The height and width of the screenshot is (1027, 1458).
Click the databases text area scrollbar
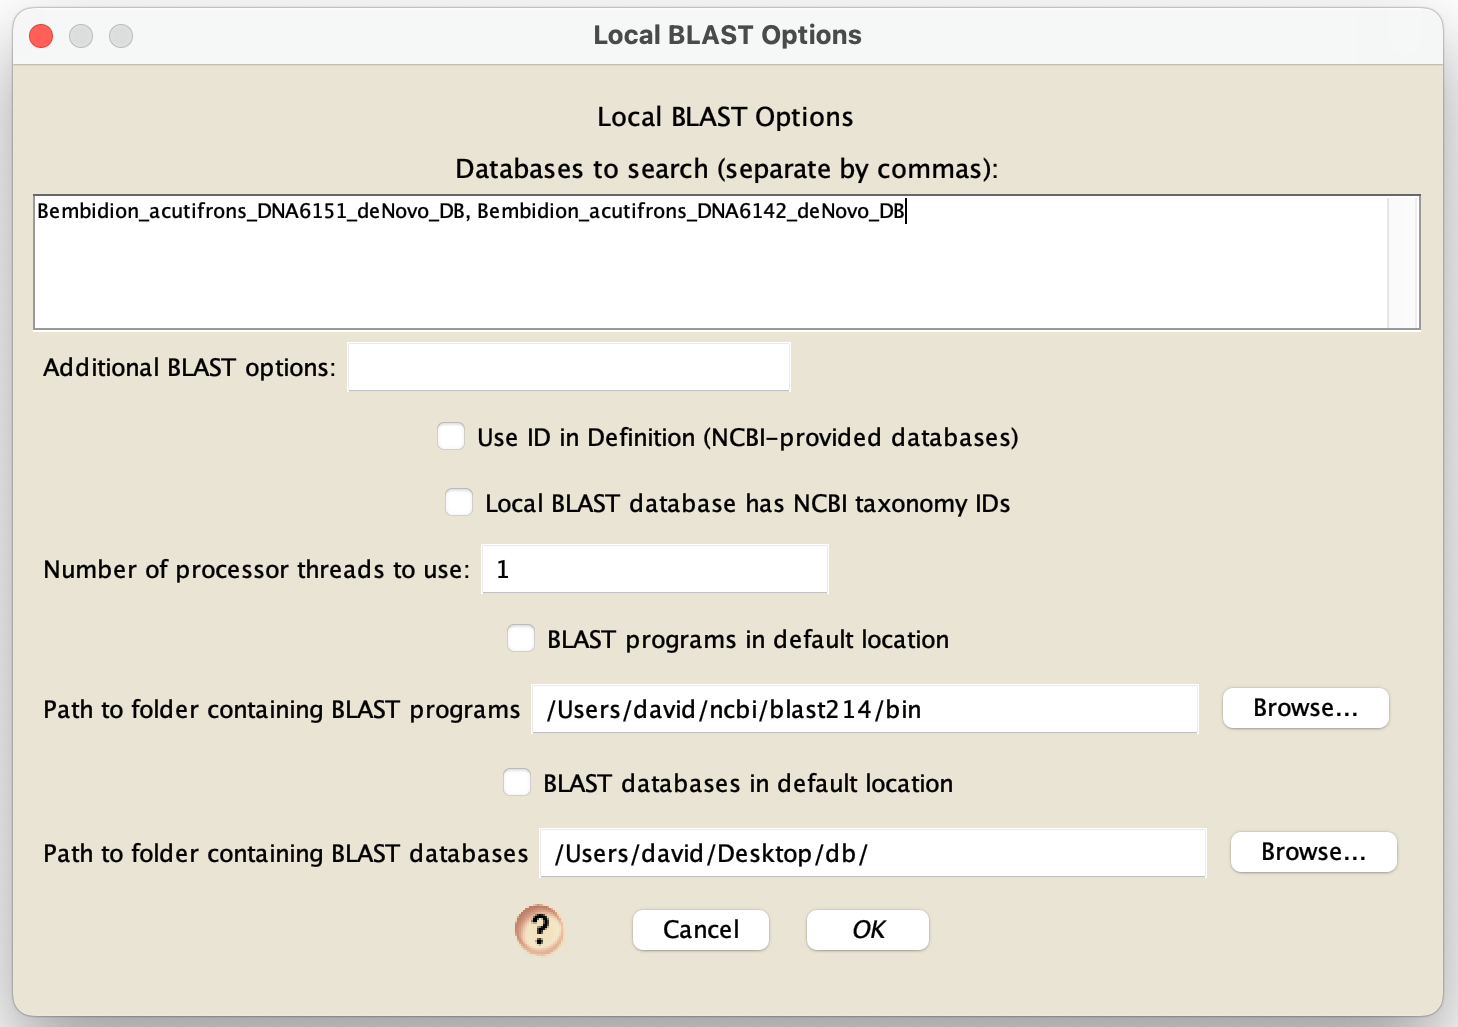[x=1404, y=262]
